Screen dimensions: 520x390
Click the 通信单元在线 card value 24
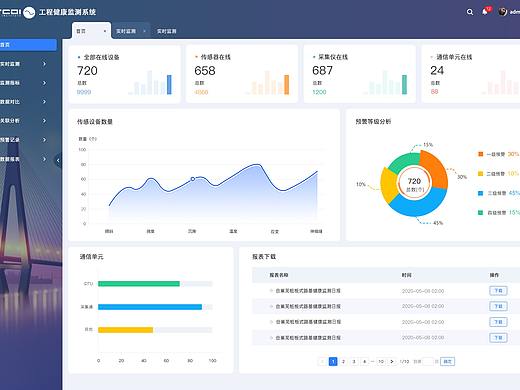click(437, 70)
